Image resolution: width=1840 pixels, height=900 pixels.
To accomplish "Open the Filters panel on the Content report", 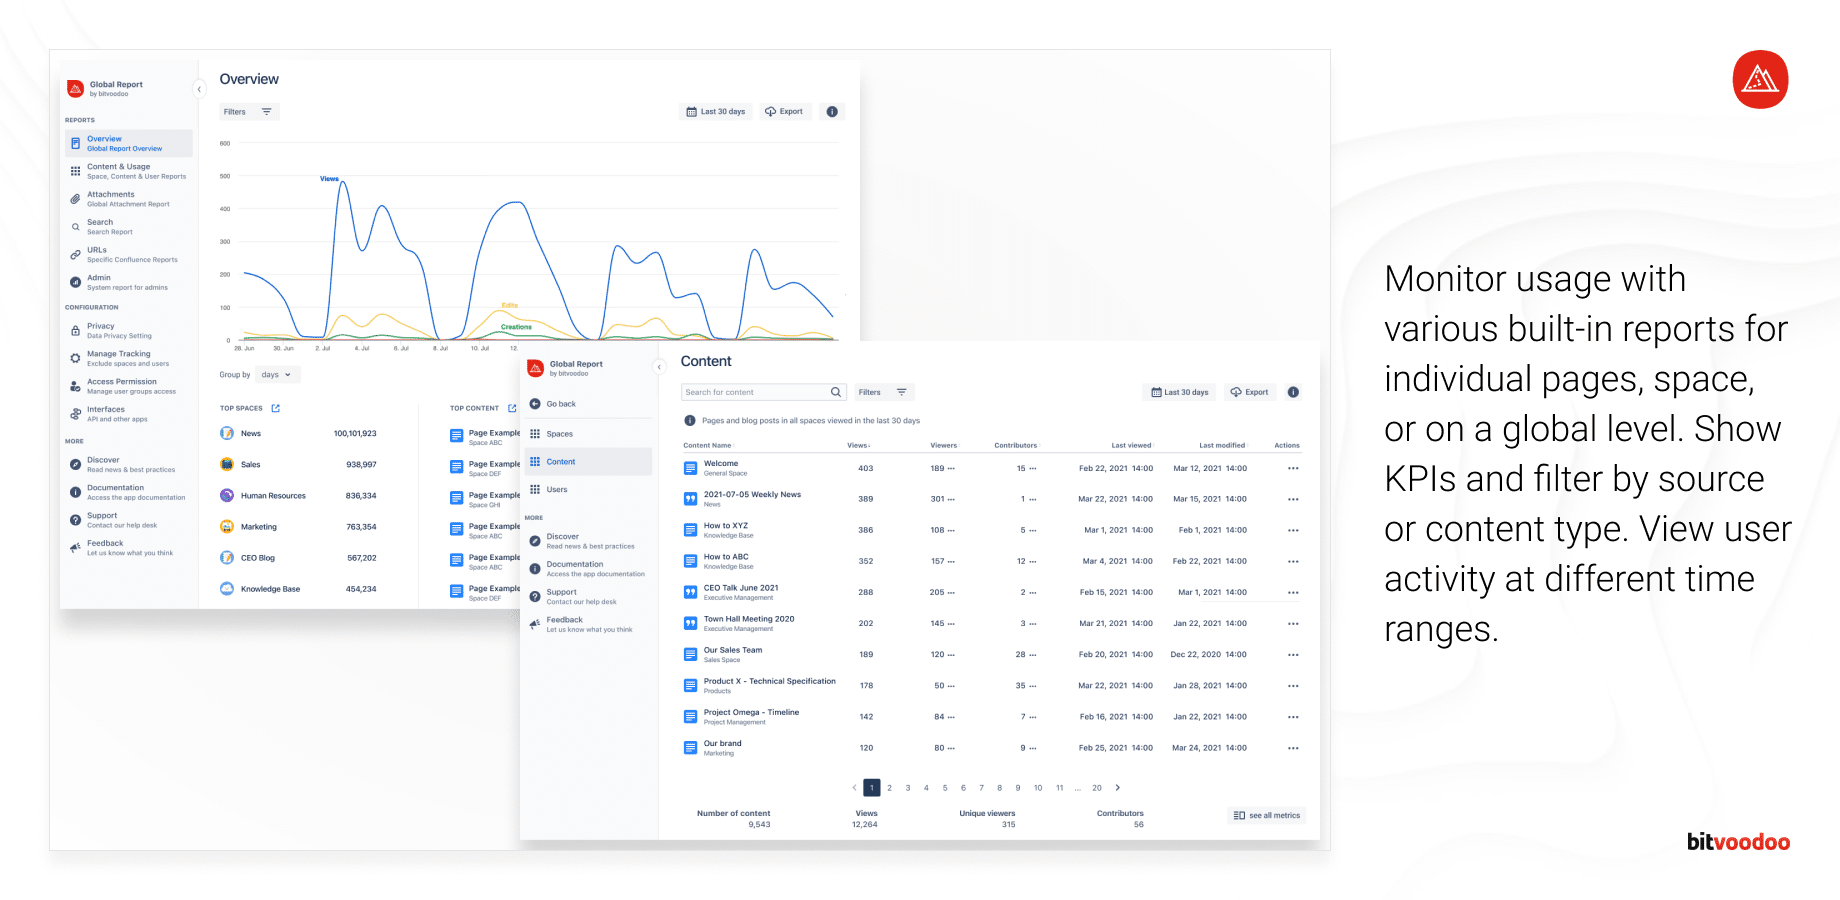I will [x=884, y=391].
